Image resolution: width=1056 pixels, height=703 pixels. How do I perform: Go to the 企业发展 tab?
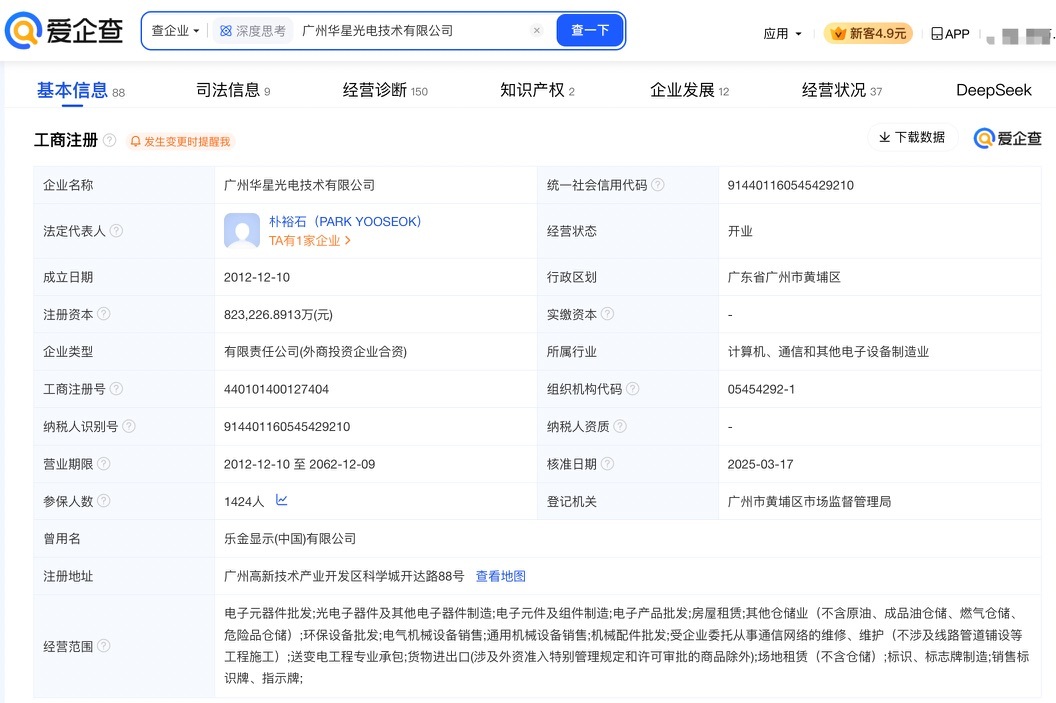coord(689,90)
